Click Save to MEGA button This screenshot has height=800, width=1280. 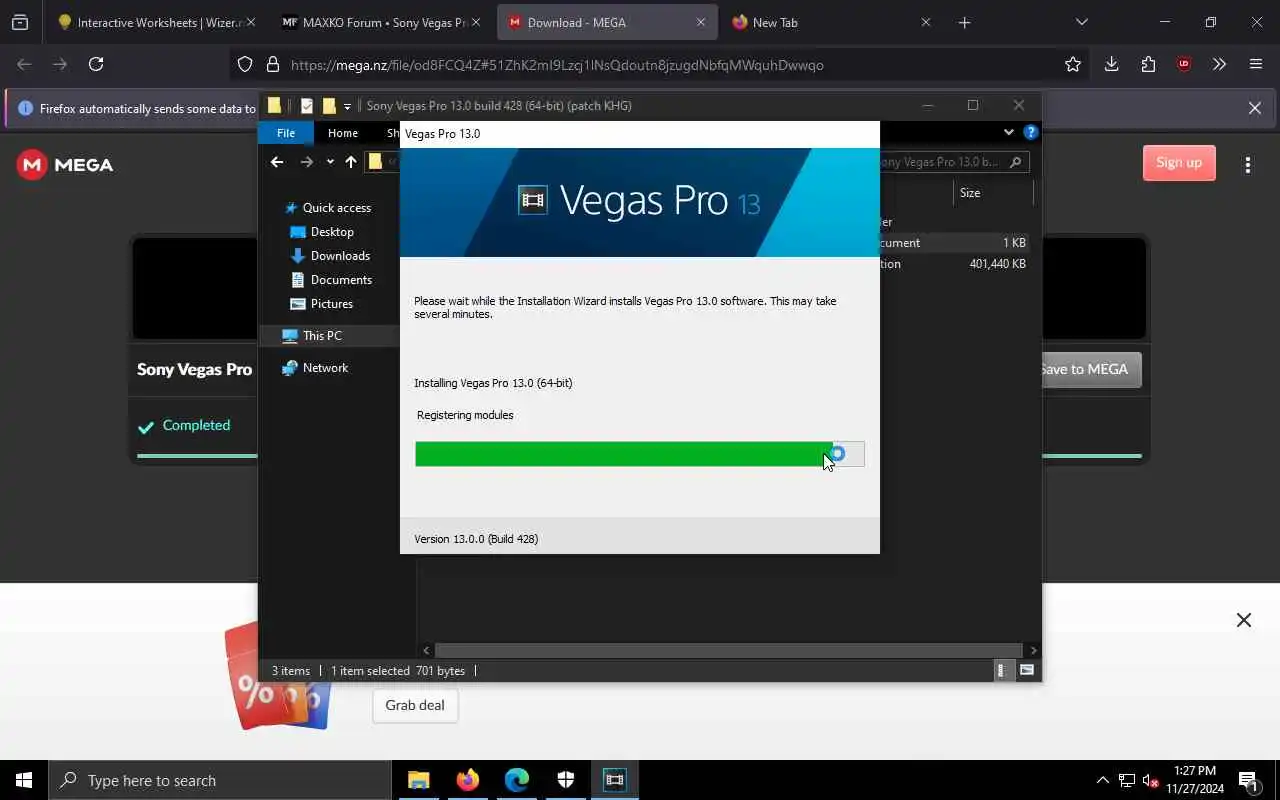point(1085,369)
